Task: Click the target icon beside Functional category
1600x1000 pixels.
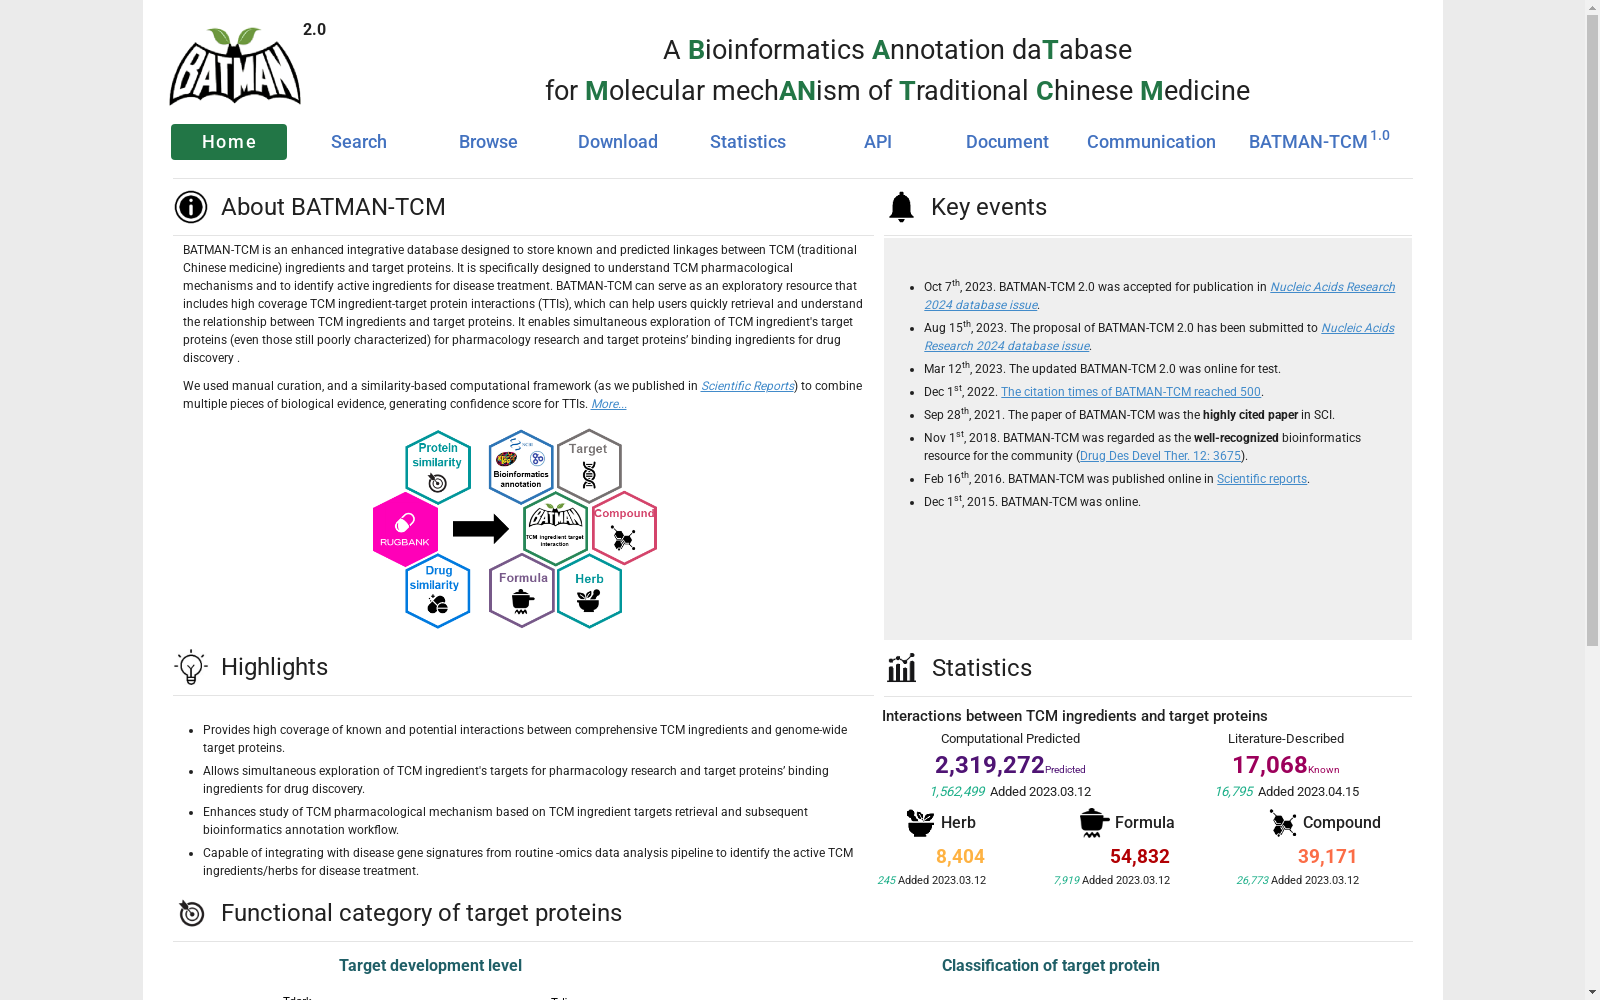Action: click(x=191, y=913)
